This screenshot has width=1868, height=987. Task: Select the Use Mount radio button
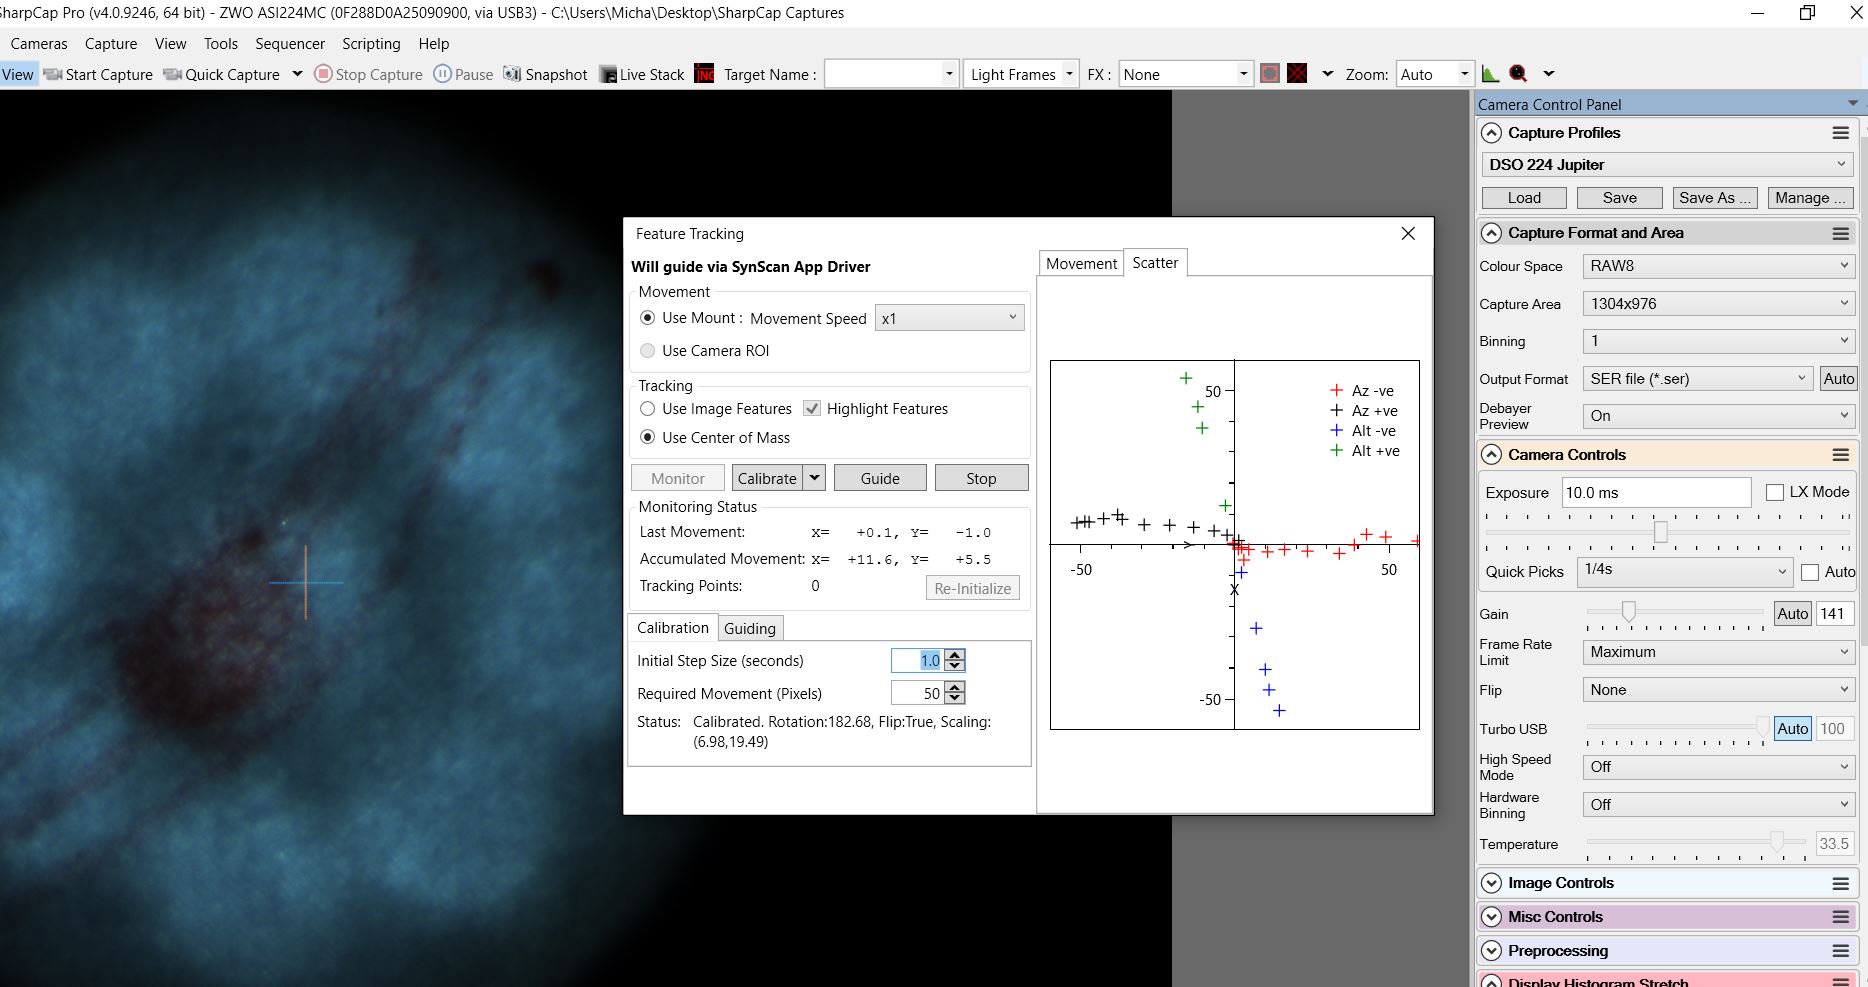pyautogui.click(x=648, y=318)
